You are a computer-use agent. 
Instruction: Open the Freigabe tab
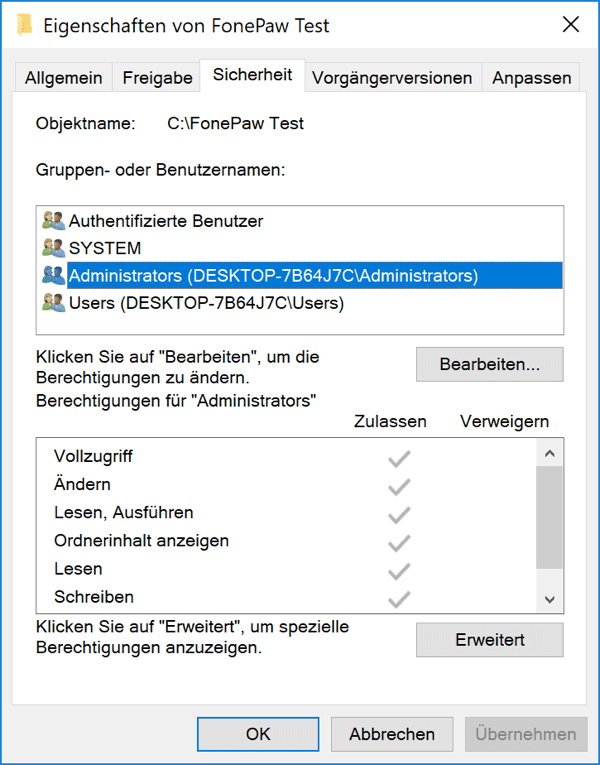click(157, 78)
